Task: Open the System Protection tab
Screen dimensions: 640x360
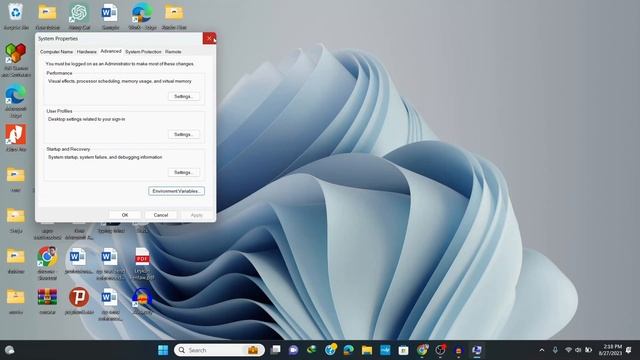Action: pos(143,52)
